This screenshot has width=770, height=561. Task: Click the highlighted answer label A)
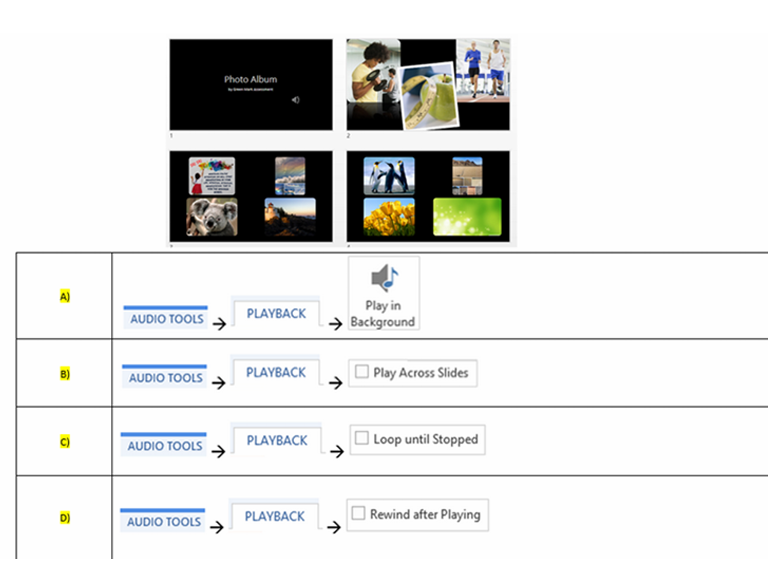[x=65, y=297]
